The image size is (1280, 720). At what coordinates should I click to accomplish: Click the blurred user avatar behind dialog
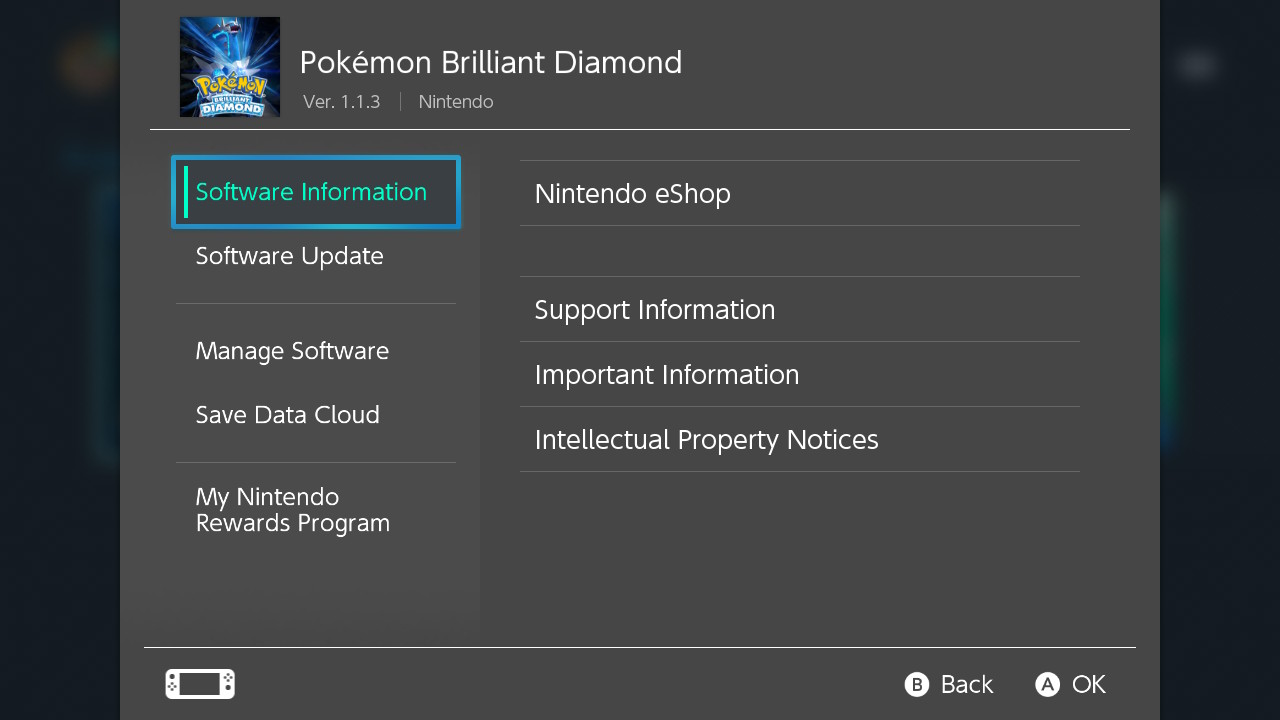pyautogui.click(x=90, y=65)
